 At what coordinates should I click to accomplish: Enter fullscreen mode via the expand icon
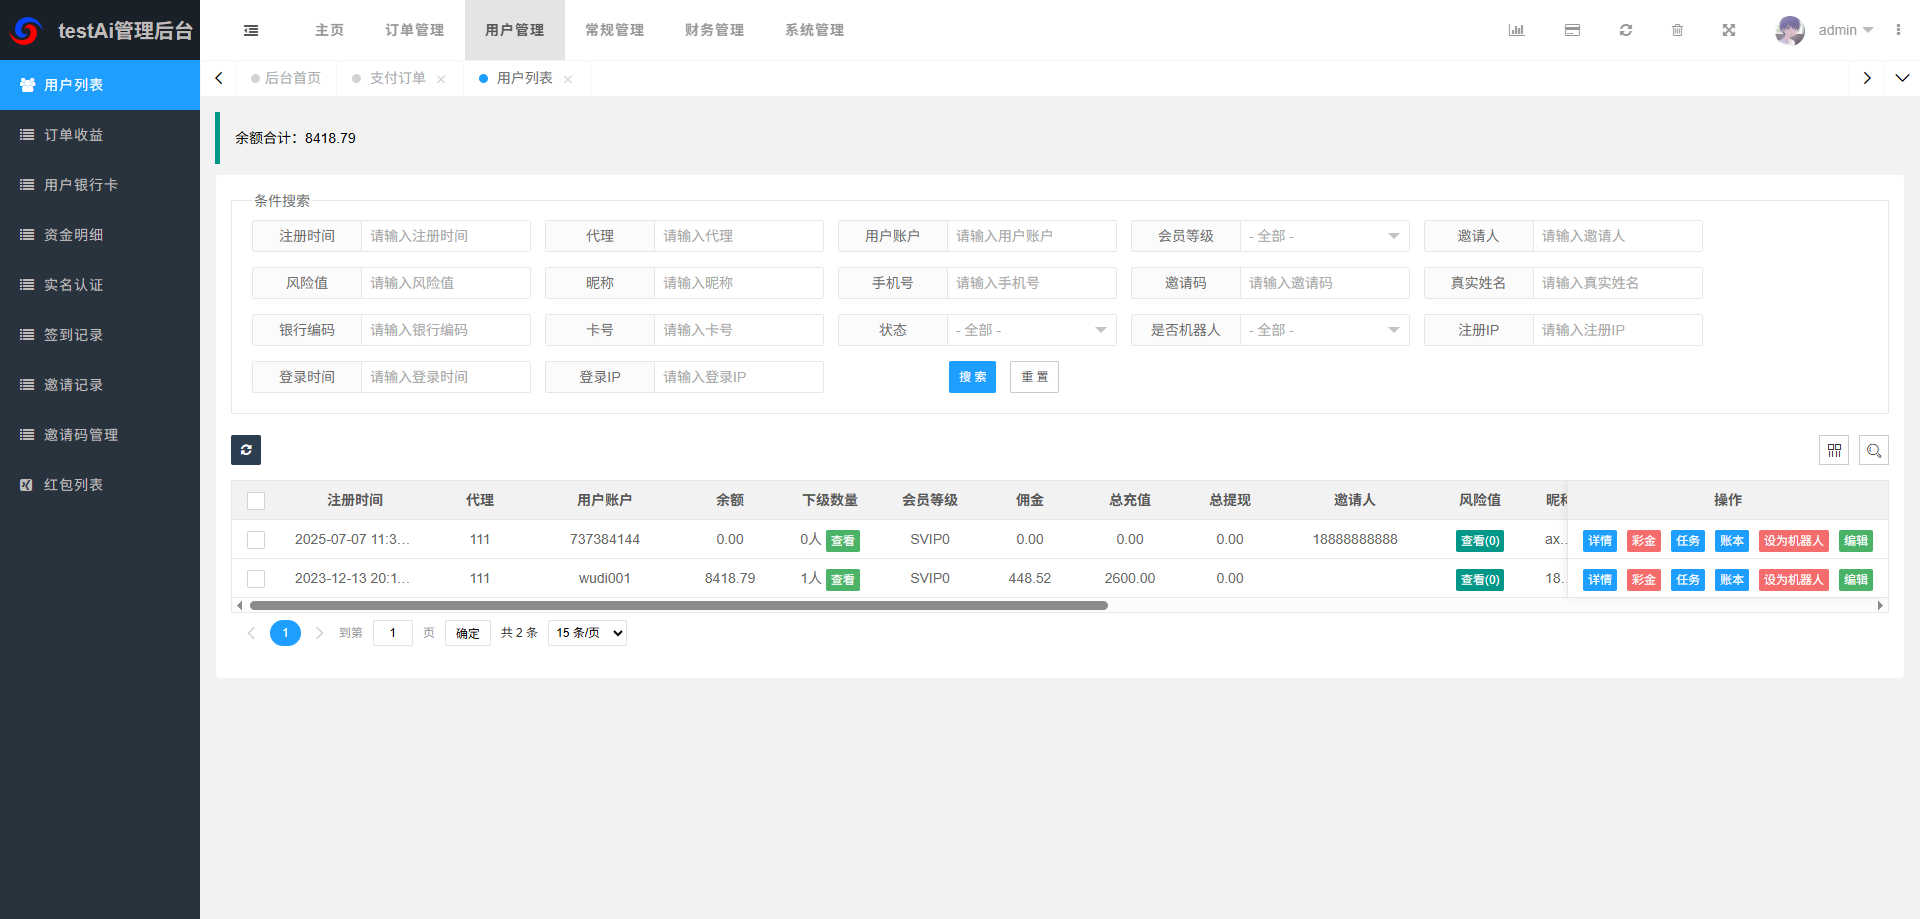(1729, 30)
